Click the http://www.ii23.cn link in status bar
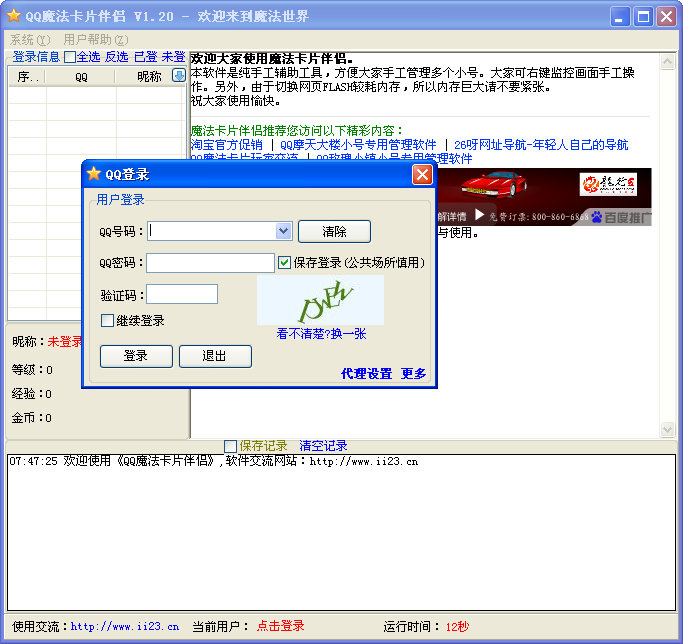This screenshot has width=683, height=644. 125,627
